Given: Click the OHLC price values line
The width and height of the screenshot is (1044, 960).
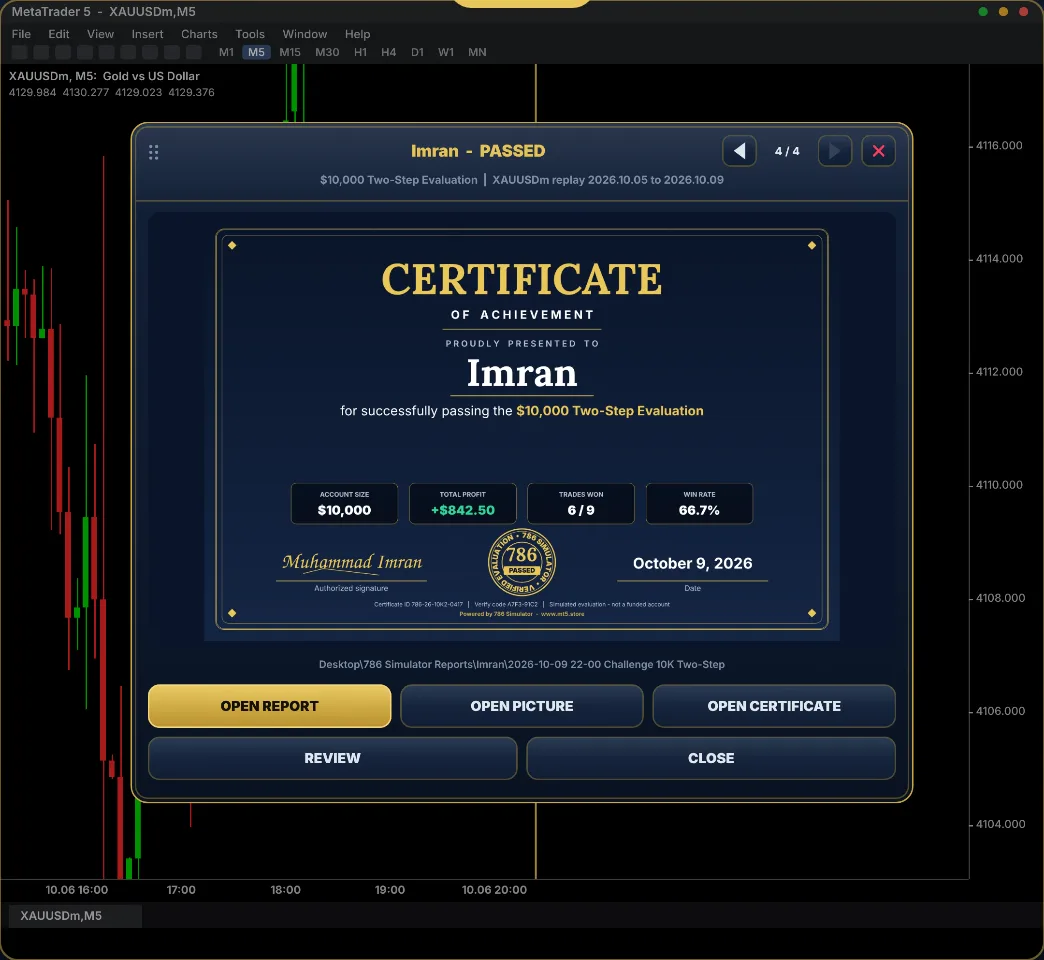Looking at the screenshot, I should [x=112, y=93].
